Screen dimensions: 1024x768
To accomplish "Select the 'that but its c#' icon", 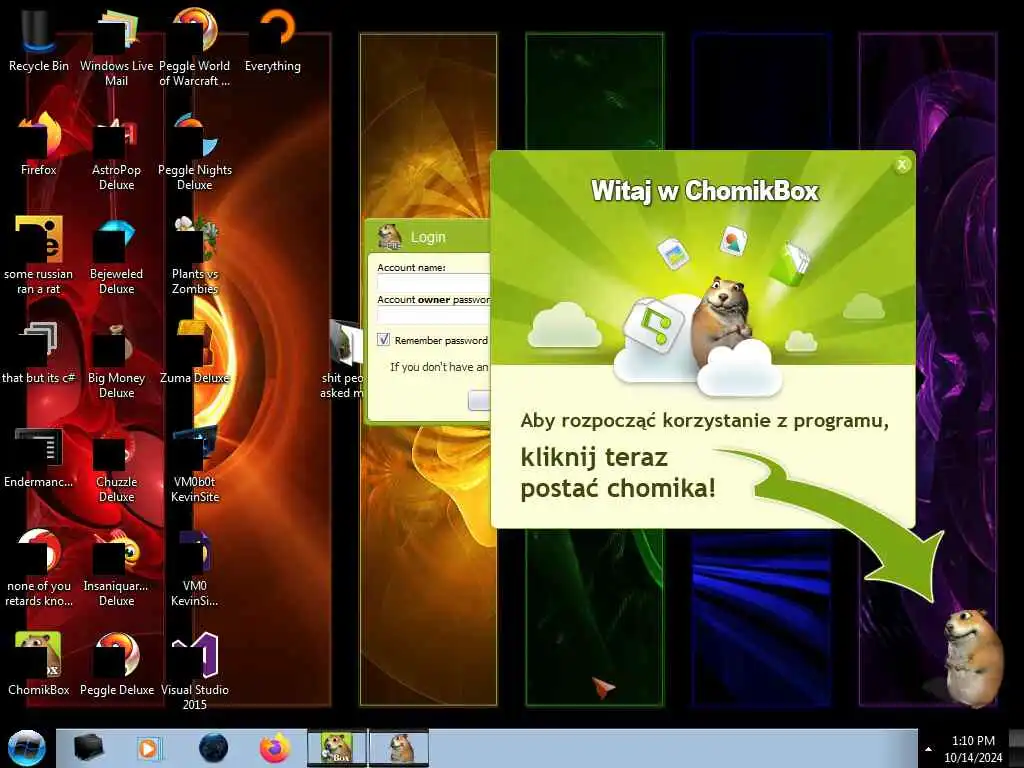I will pos(38,353).
